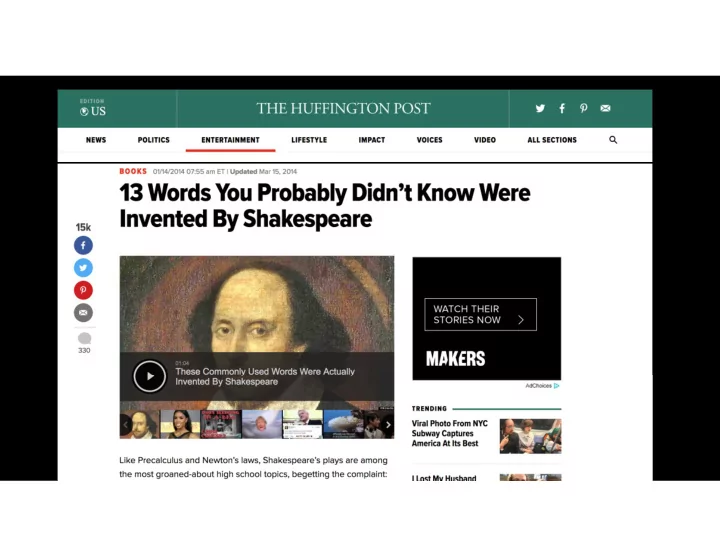The width and height of the screenshot is (720, 557).
Task: Click the 15k share count
Action: click(x=83, y=227)
